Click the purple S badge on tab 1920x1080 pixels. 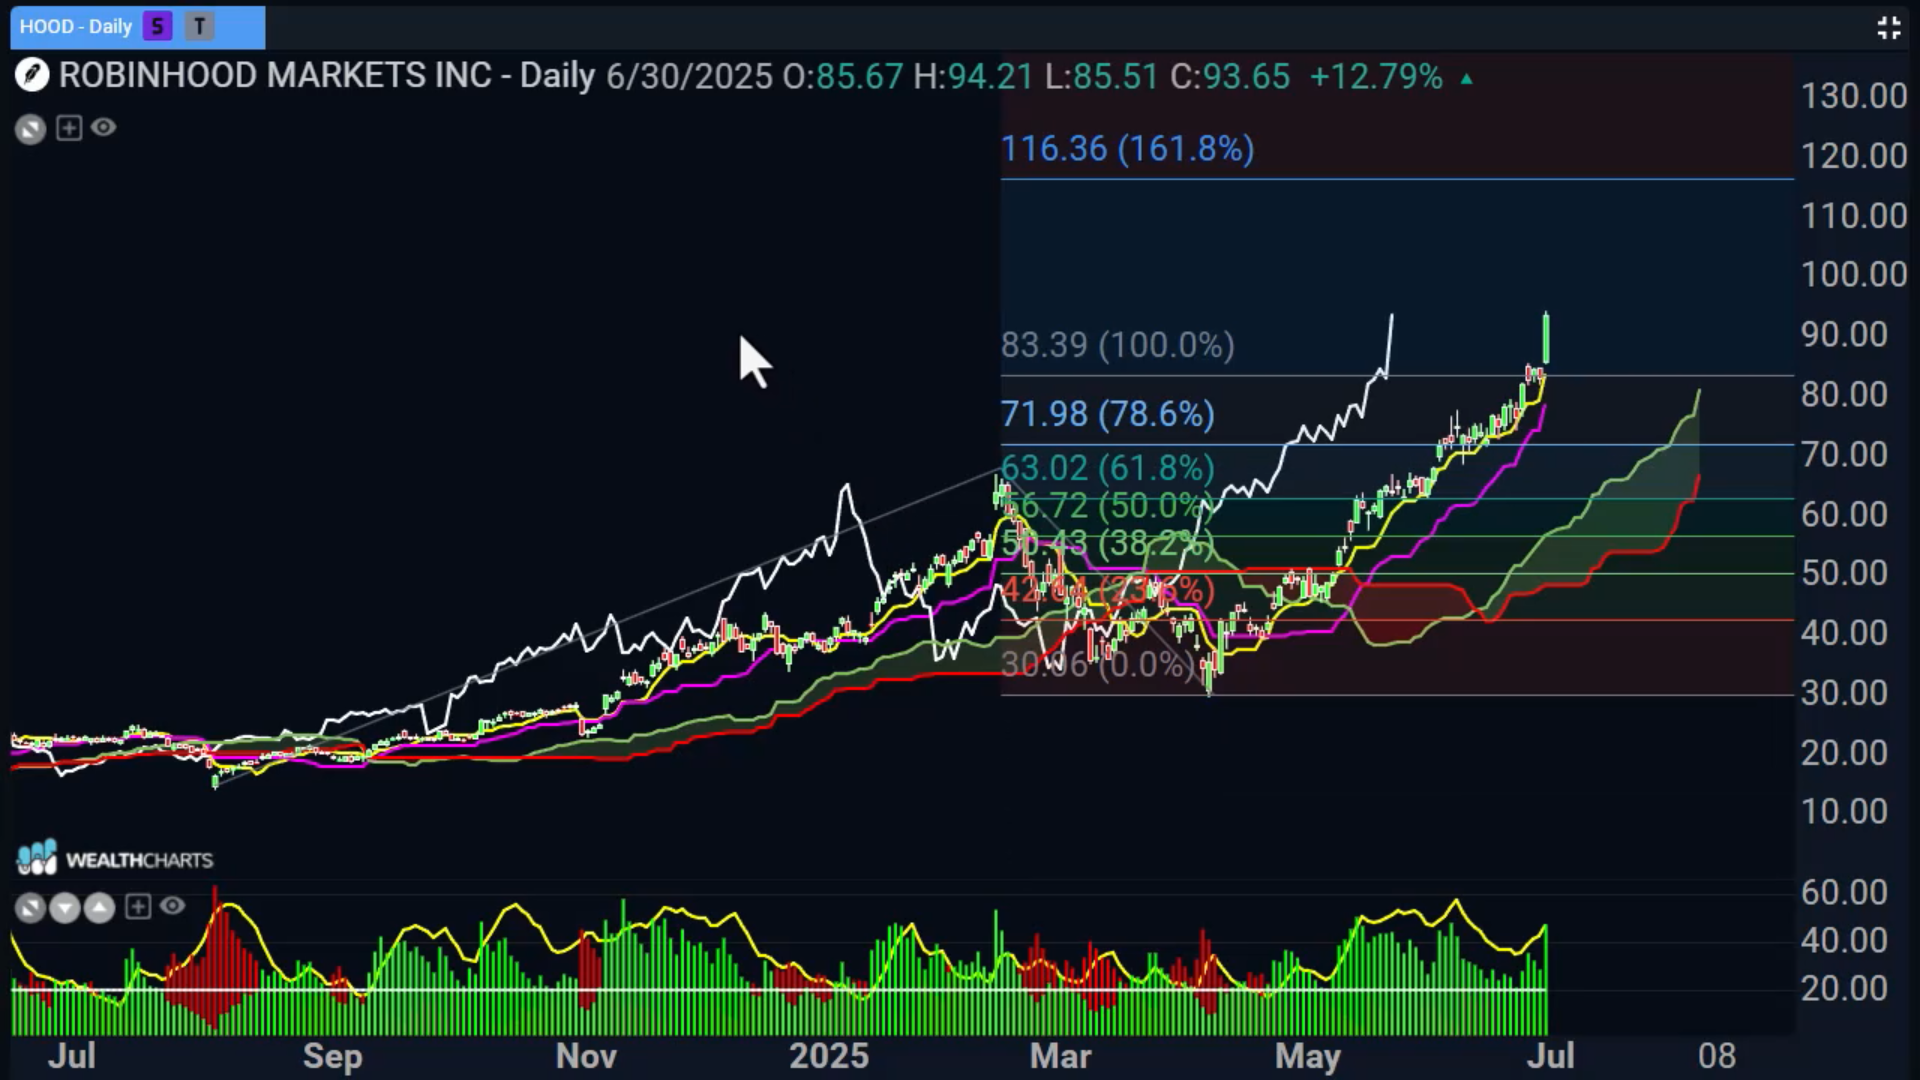(x=157, y=27)
